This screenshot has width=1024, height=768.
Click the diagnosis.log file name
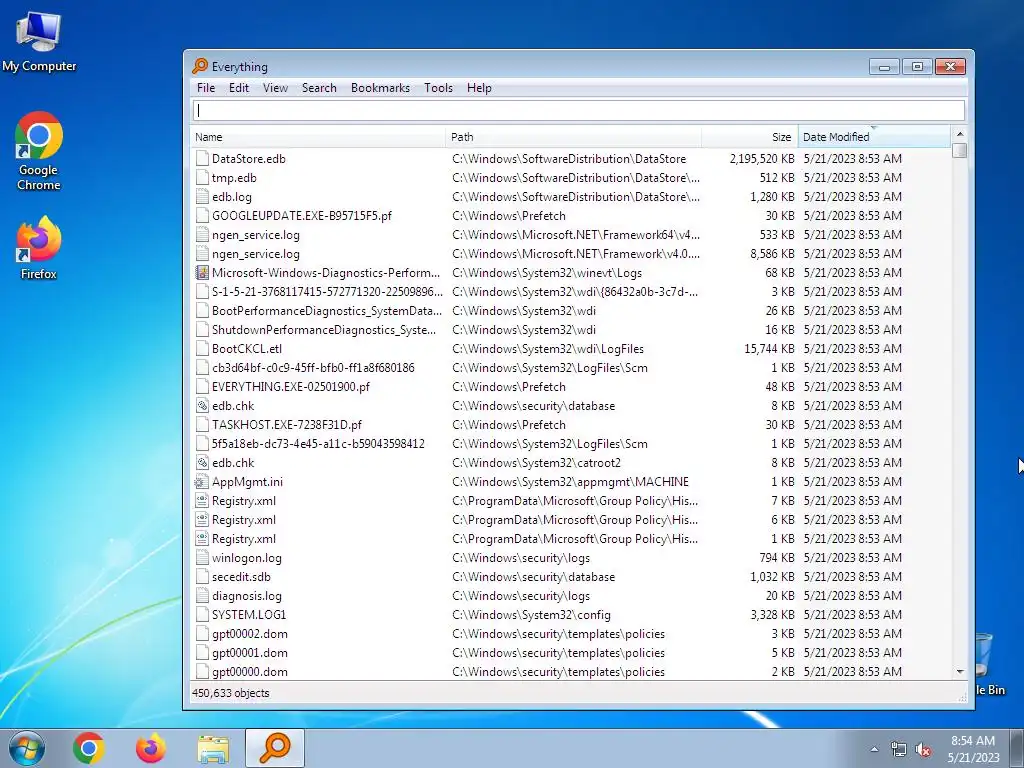point(247,596)
